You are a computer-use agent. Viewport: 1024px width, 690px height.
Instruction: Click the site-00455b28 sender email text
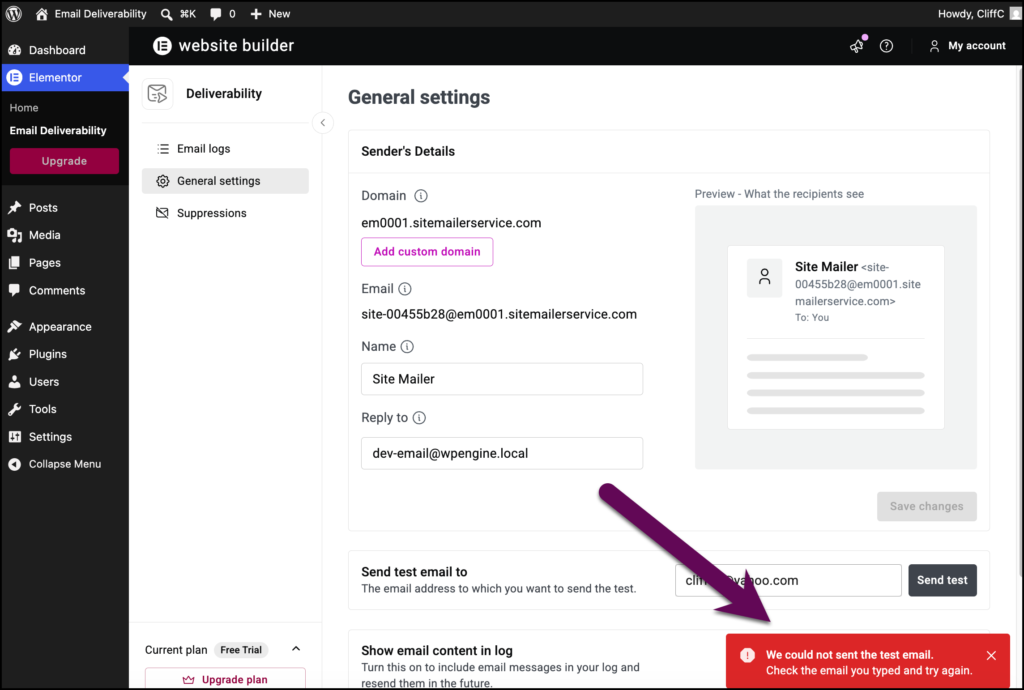(x=499, y=315)
